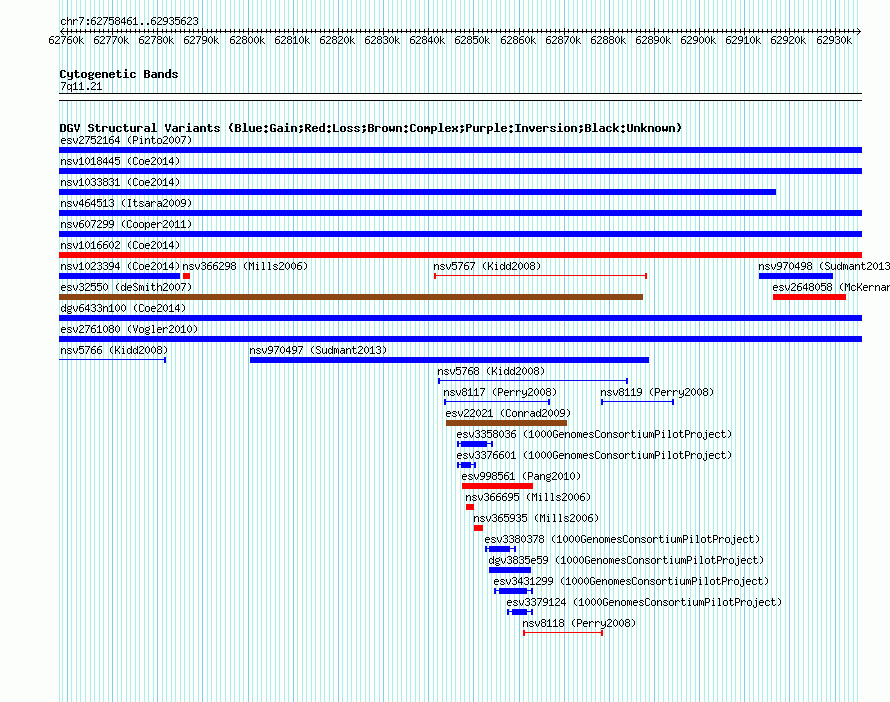Select esv22021 (Conrad2009) label
This screenshot has height=702, width=890.
point(508,413)
